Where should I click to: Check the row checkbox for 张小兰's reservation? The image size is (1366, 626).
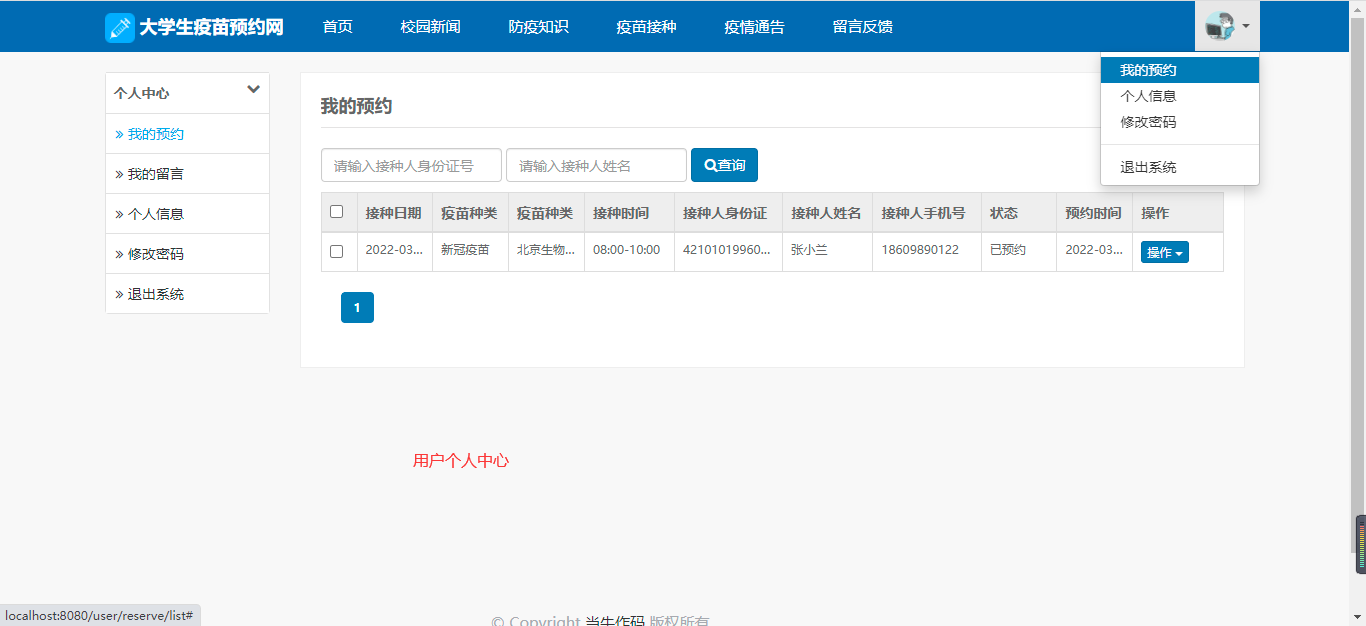pos(337,251)
